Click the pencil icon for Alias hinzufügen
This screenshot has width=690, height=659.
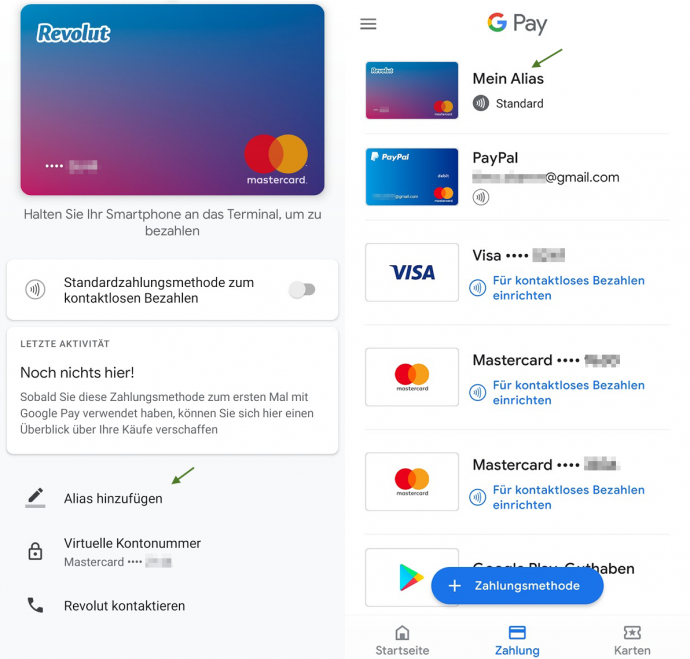pyautogui.click(x=35, y=498)
